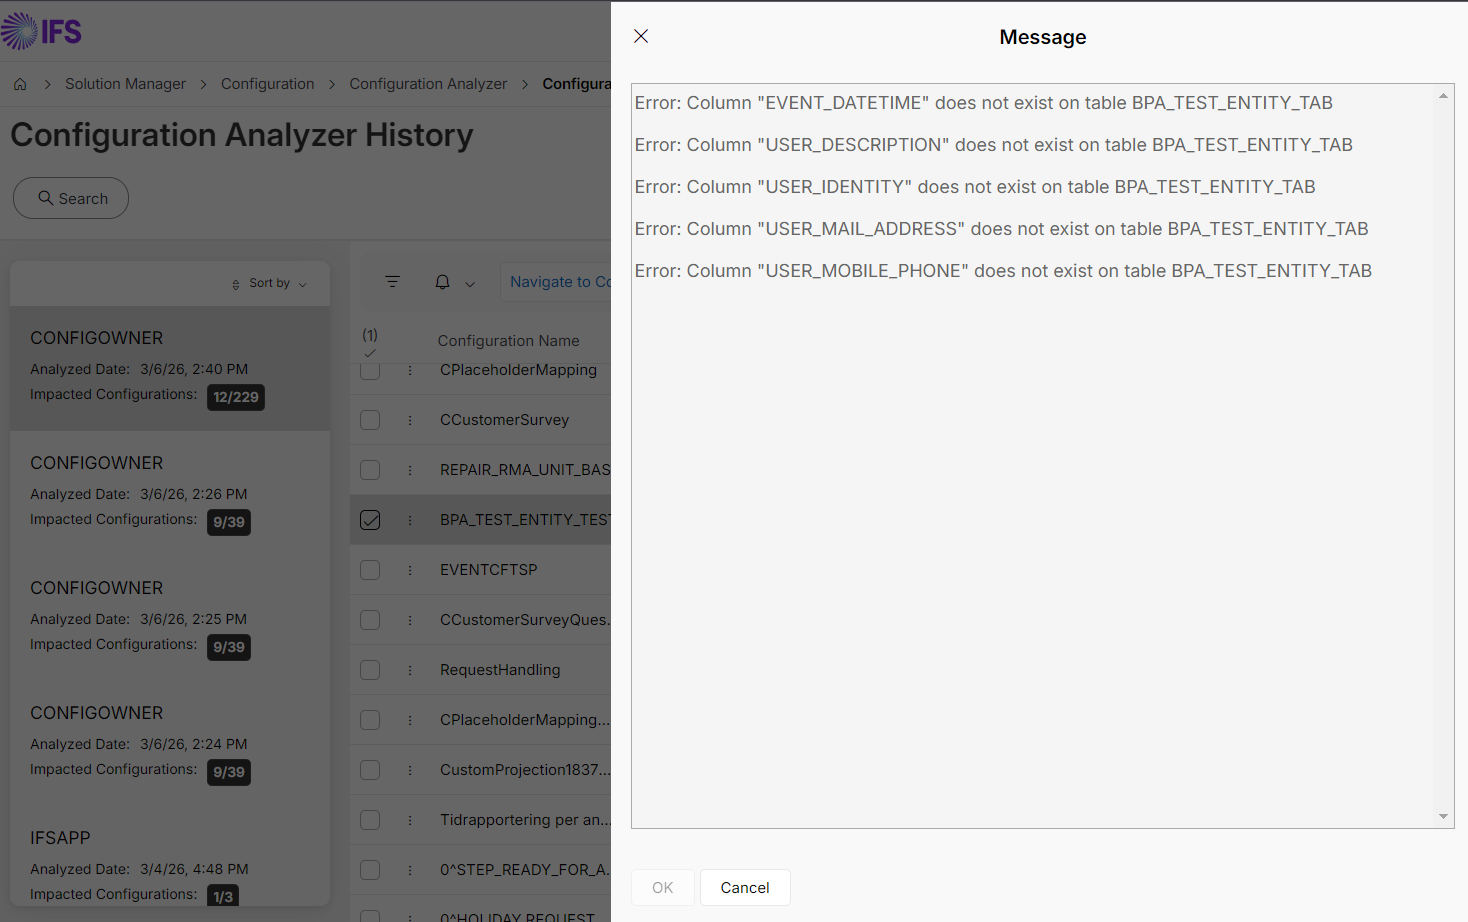Open row menu for BPA_TEST_ENTITY_TEST
Image resolution: width=1468 pixels, height=922 pixels.
pyautogui.click(x=410, y=520)
